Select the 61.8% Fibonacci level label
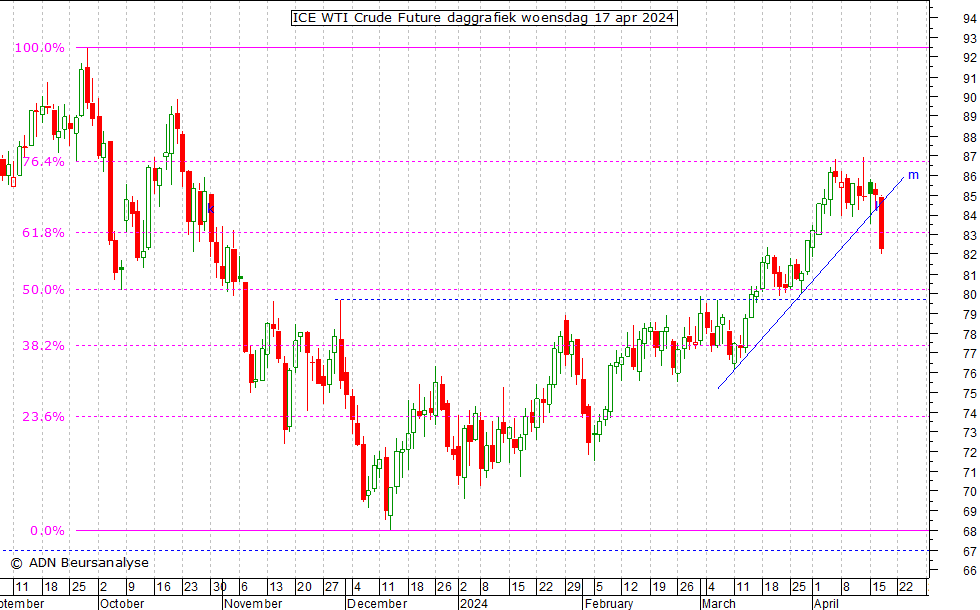This screenshot has width=980, height=610. click(x=43, y=233)
